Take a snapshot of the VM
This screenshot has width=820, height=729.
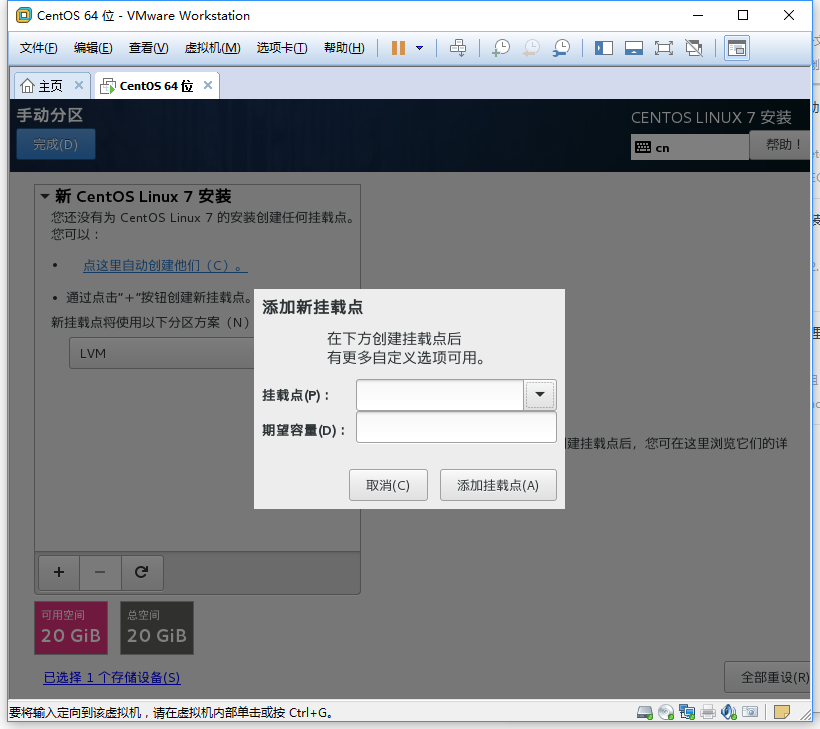click(501, 48)
